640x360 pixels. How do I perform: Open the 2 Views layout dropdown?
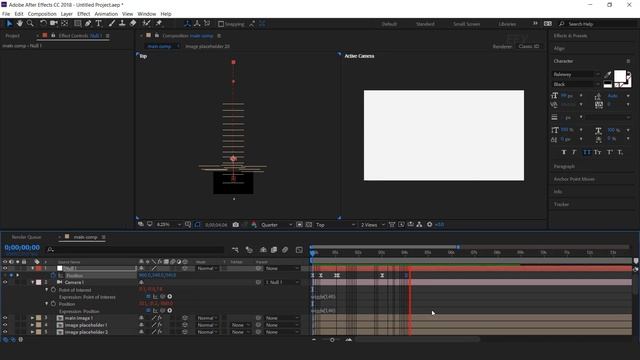pyautogui.click(x=372, y=224)
